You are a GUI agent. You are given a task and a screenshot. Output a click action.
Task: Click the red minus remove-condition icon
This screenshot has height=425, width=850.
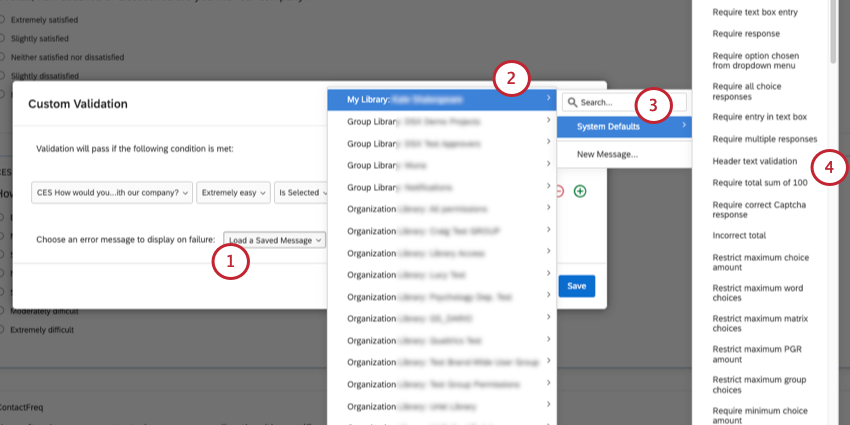pos(559,191)
